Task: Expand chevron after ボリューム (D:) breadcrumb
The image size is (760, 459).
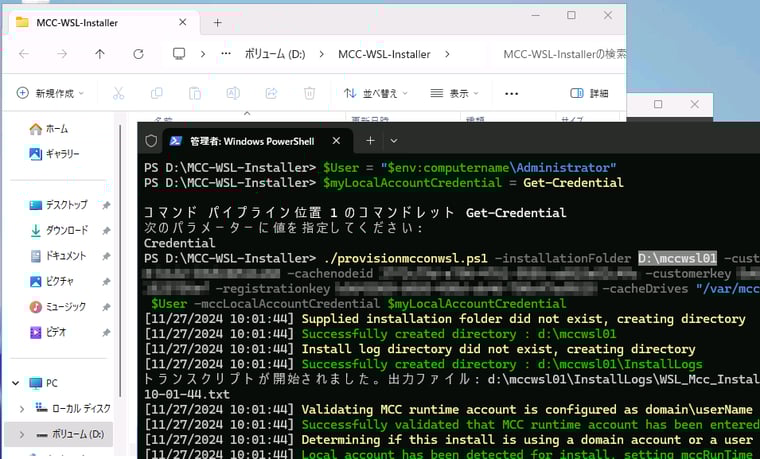Action: click(321, 54)
